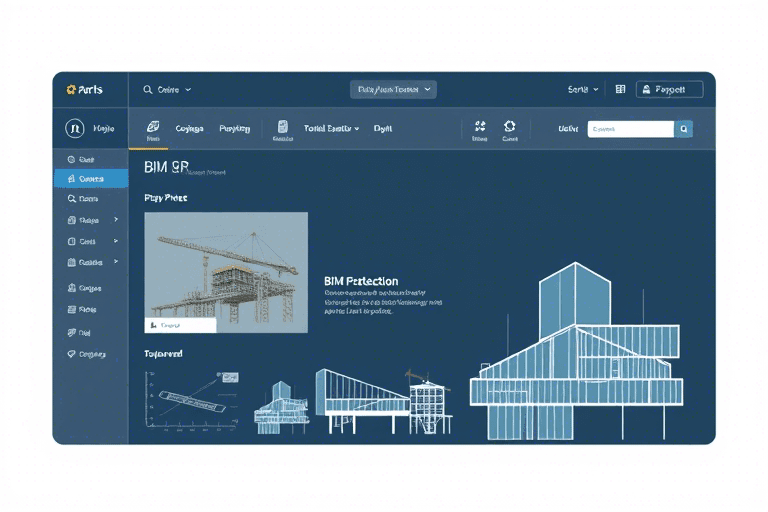Click the white label button on crane image
This screenshot has width=768, height=512.
[x=181, y=325]
